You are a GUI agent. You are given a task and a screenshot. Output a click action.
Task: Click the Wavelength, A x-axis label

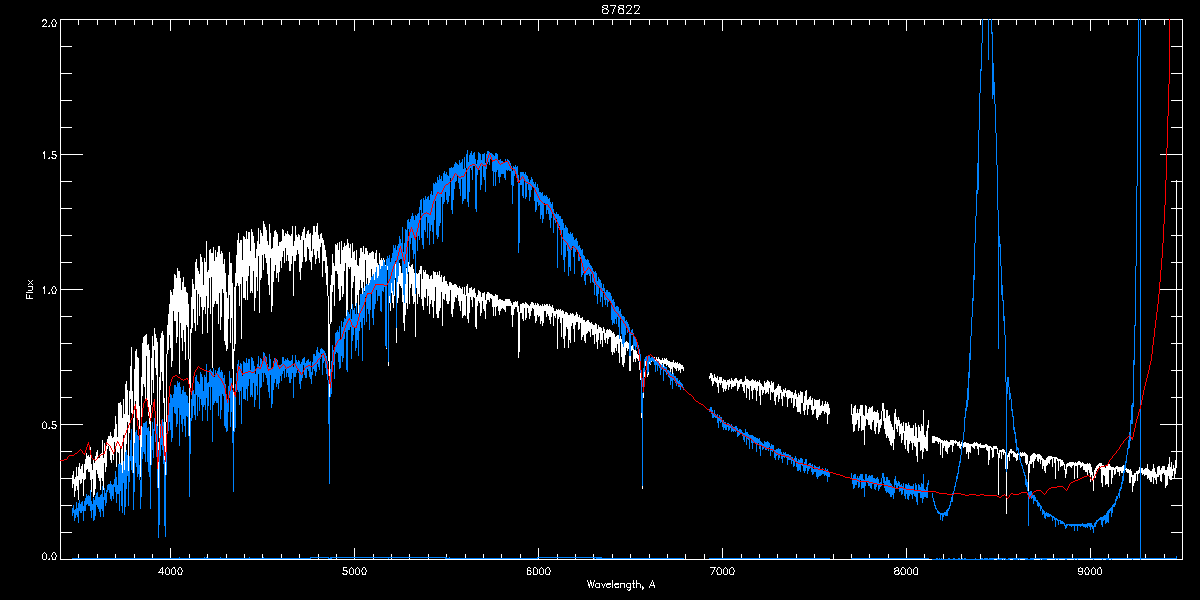621,584
